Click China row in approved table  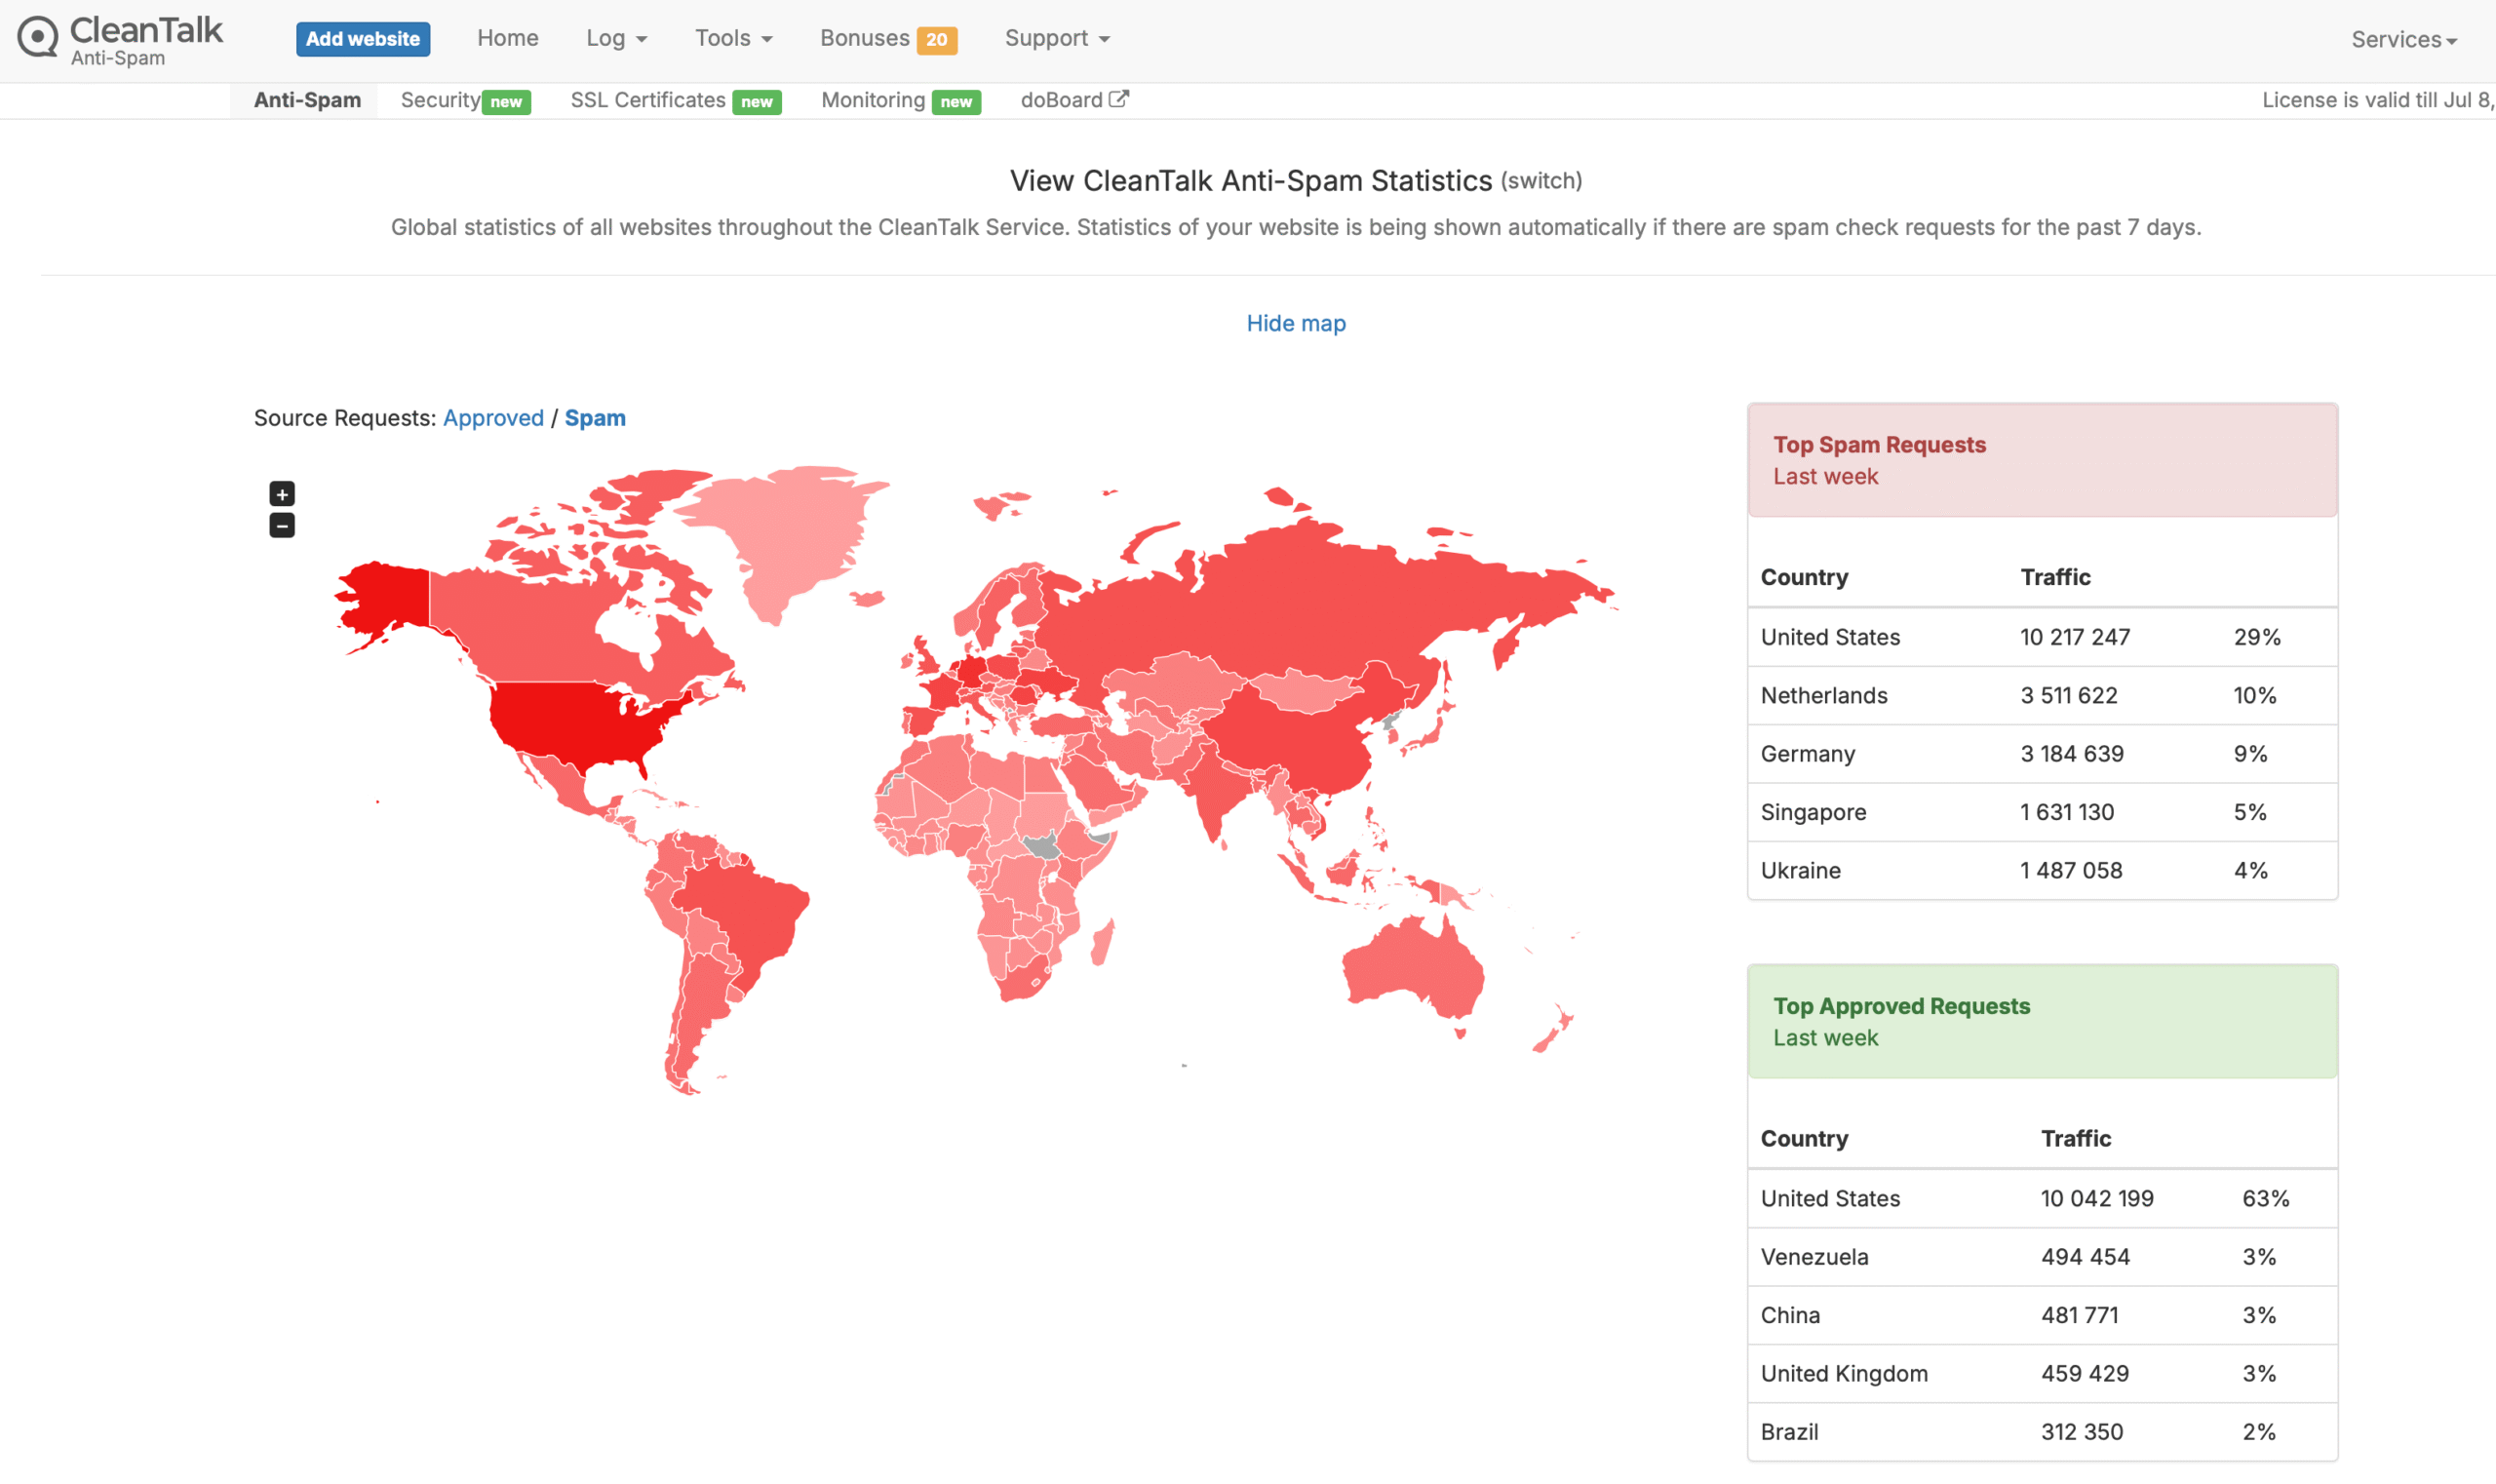tap(2042, 1315)
